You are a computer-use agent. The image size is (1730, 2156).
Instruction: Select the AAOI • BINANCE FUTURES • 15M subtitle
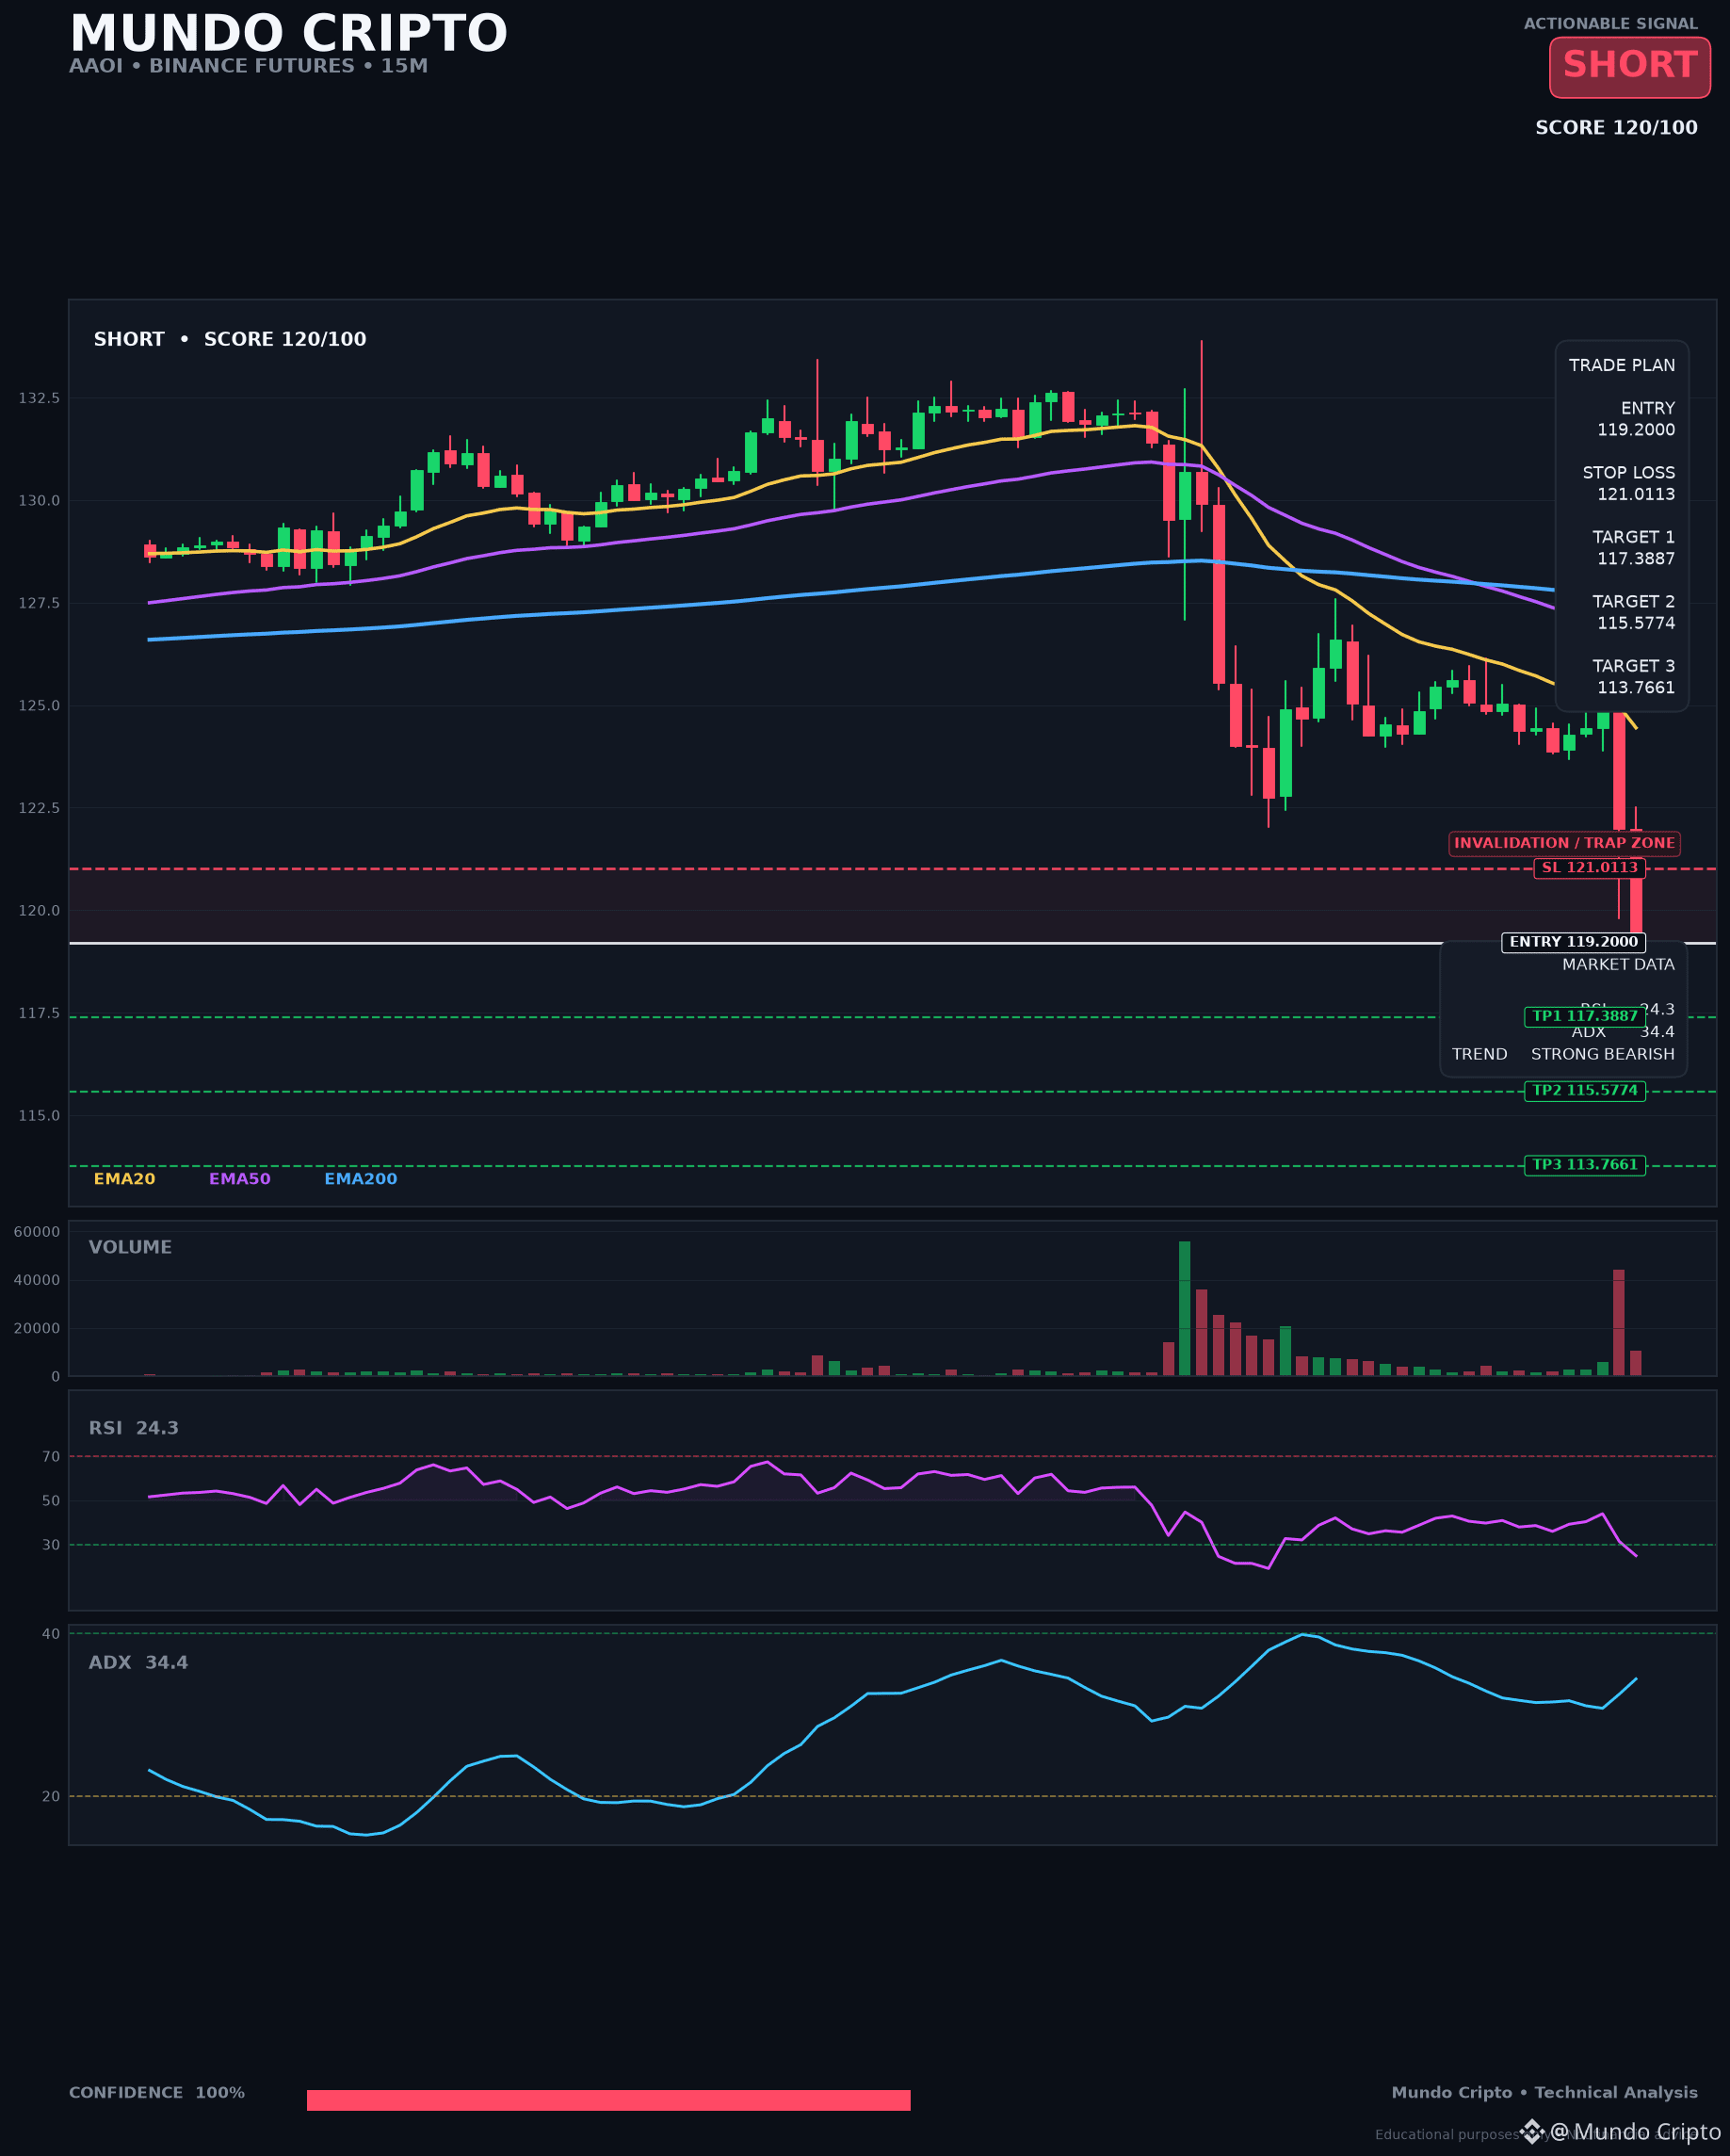click(x=248, y=66)
